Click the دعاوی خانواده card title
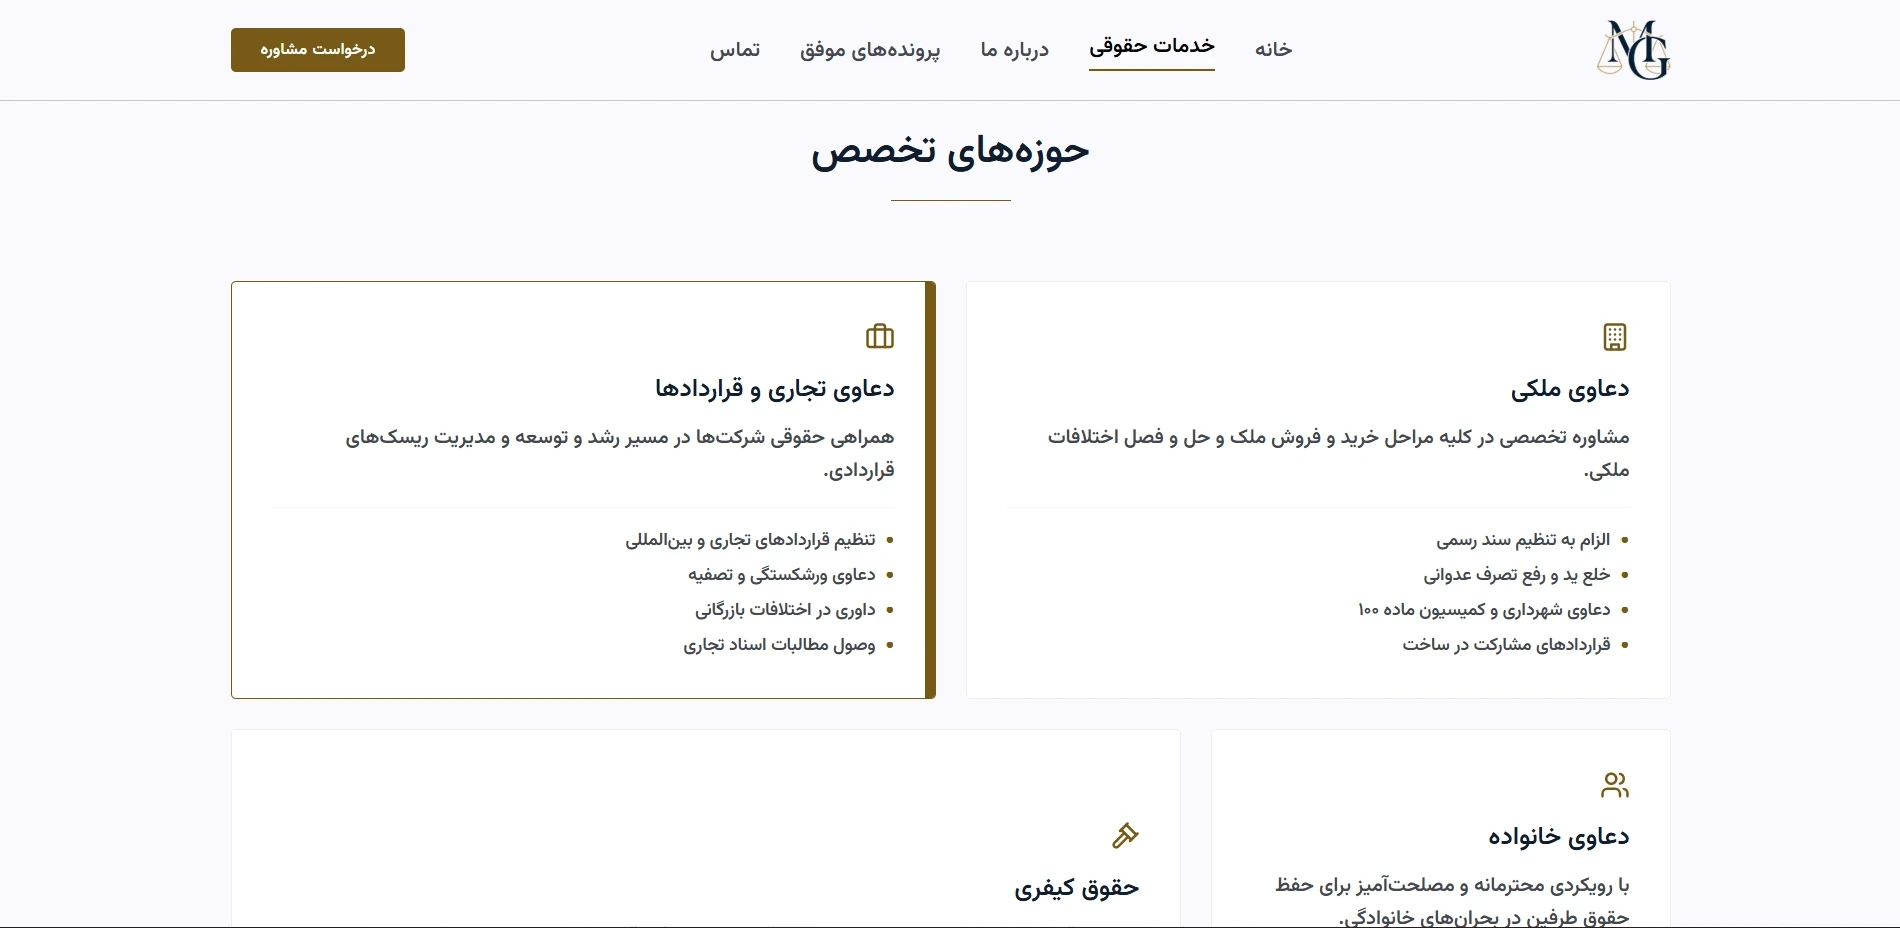This screenshot has width=1900, height=928. click(1559, 836)
